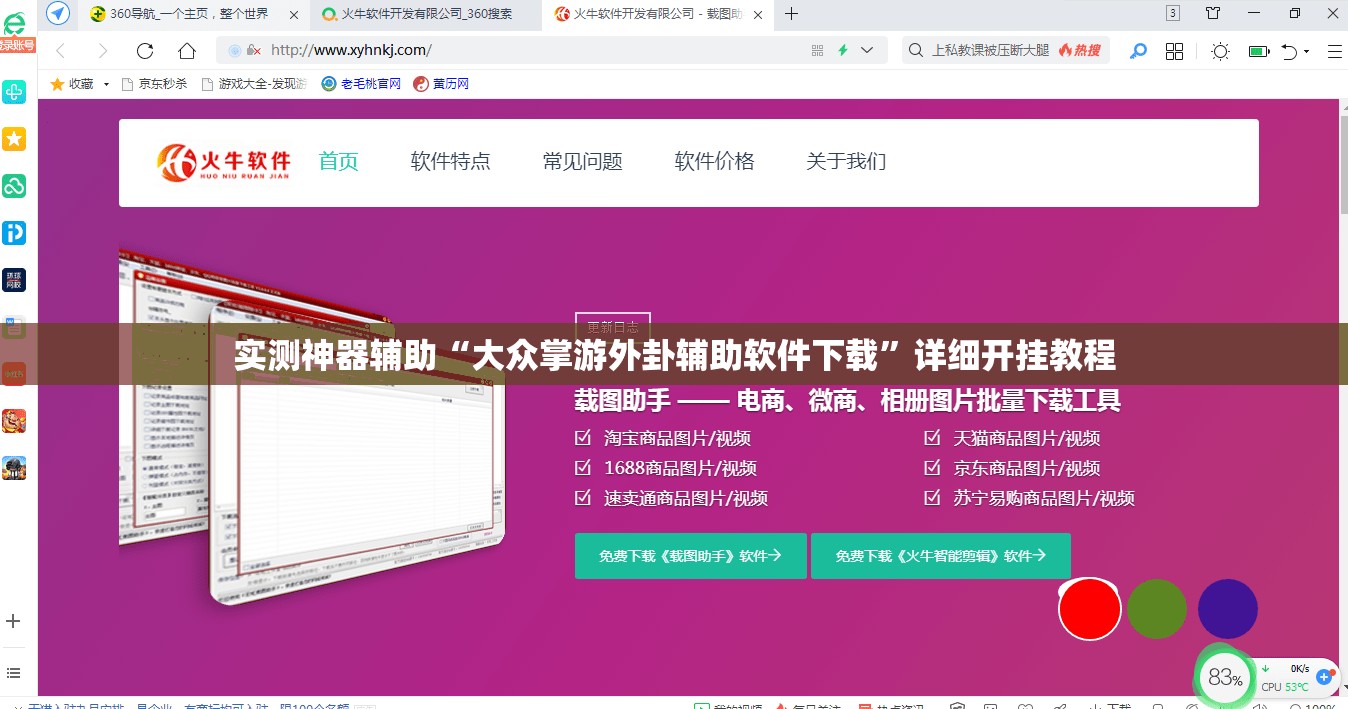Click the checkbox beside 京东商品图片/视频
Image resolution: width=1348 pixels, height=709 pixels.
click(x=932, y=468)
